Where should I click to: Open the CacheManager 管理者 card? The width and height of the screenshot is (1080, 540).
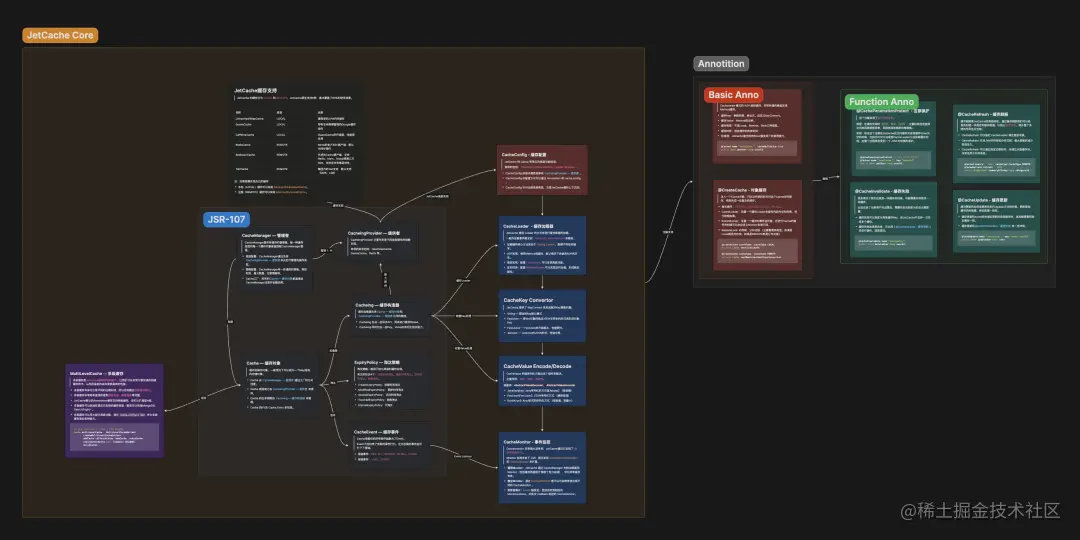[x=276, y=259]
